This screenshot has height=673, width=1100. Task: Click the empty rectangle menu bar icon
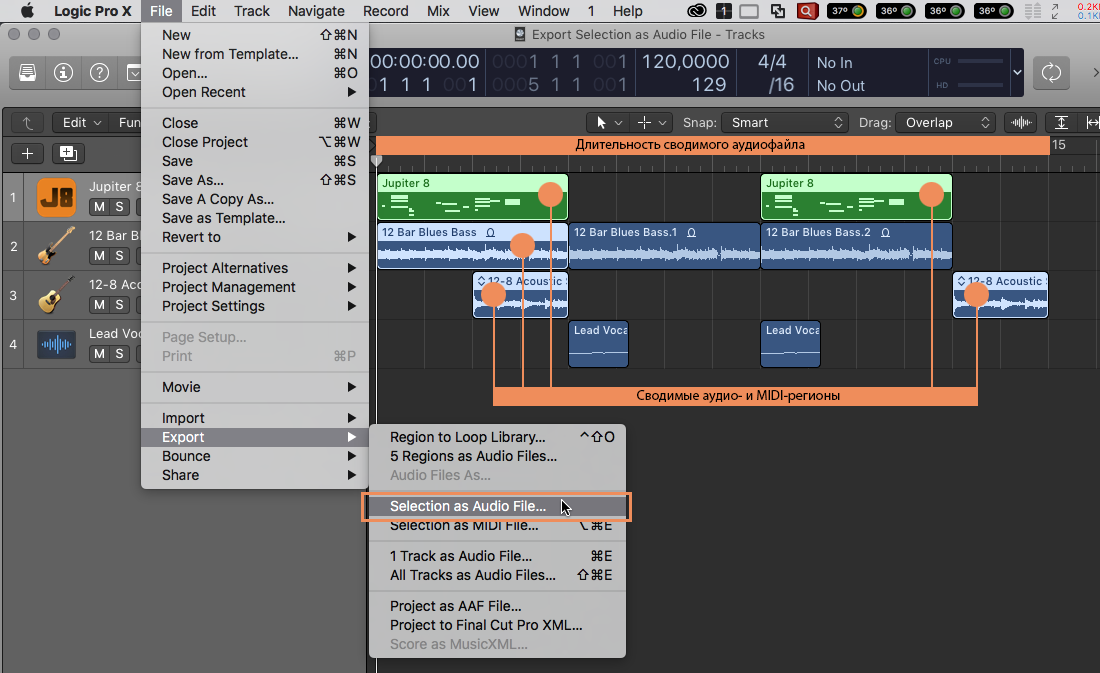[x=749, y=11]
